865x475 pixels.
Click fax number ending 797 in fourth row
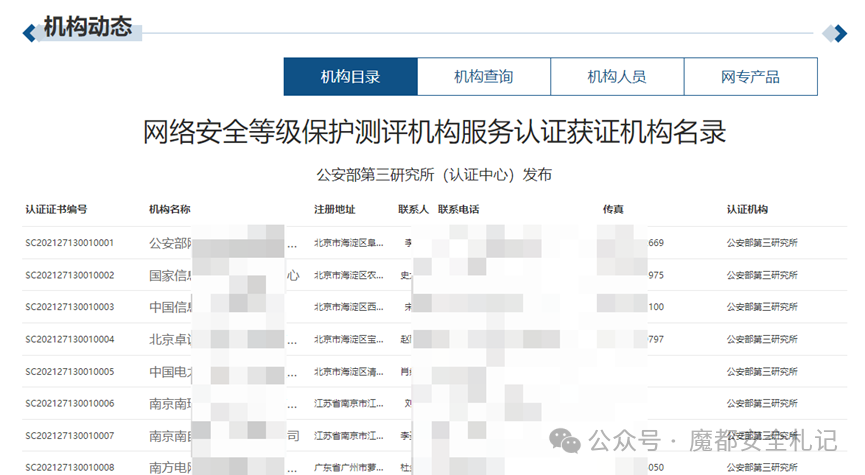pos(656,339)
